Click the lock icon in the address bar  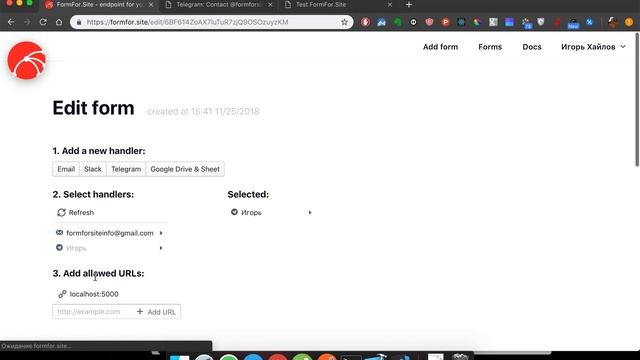click(79, 22)
